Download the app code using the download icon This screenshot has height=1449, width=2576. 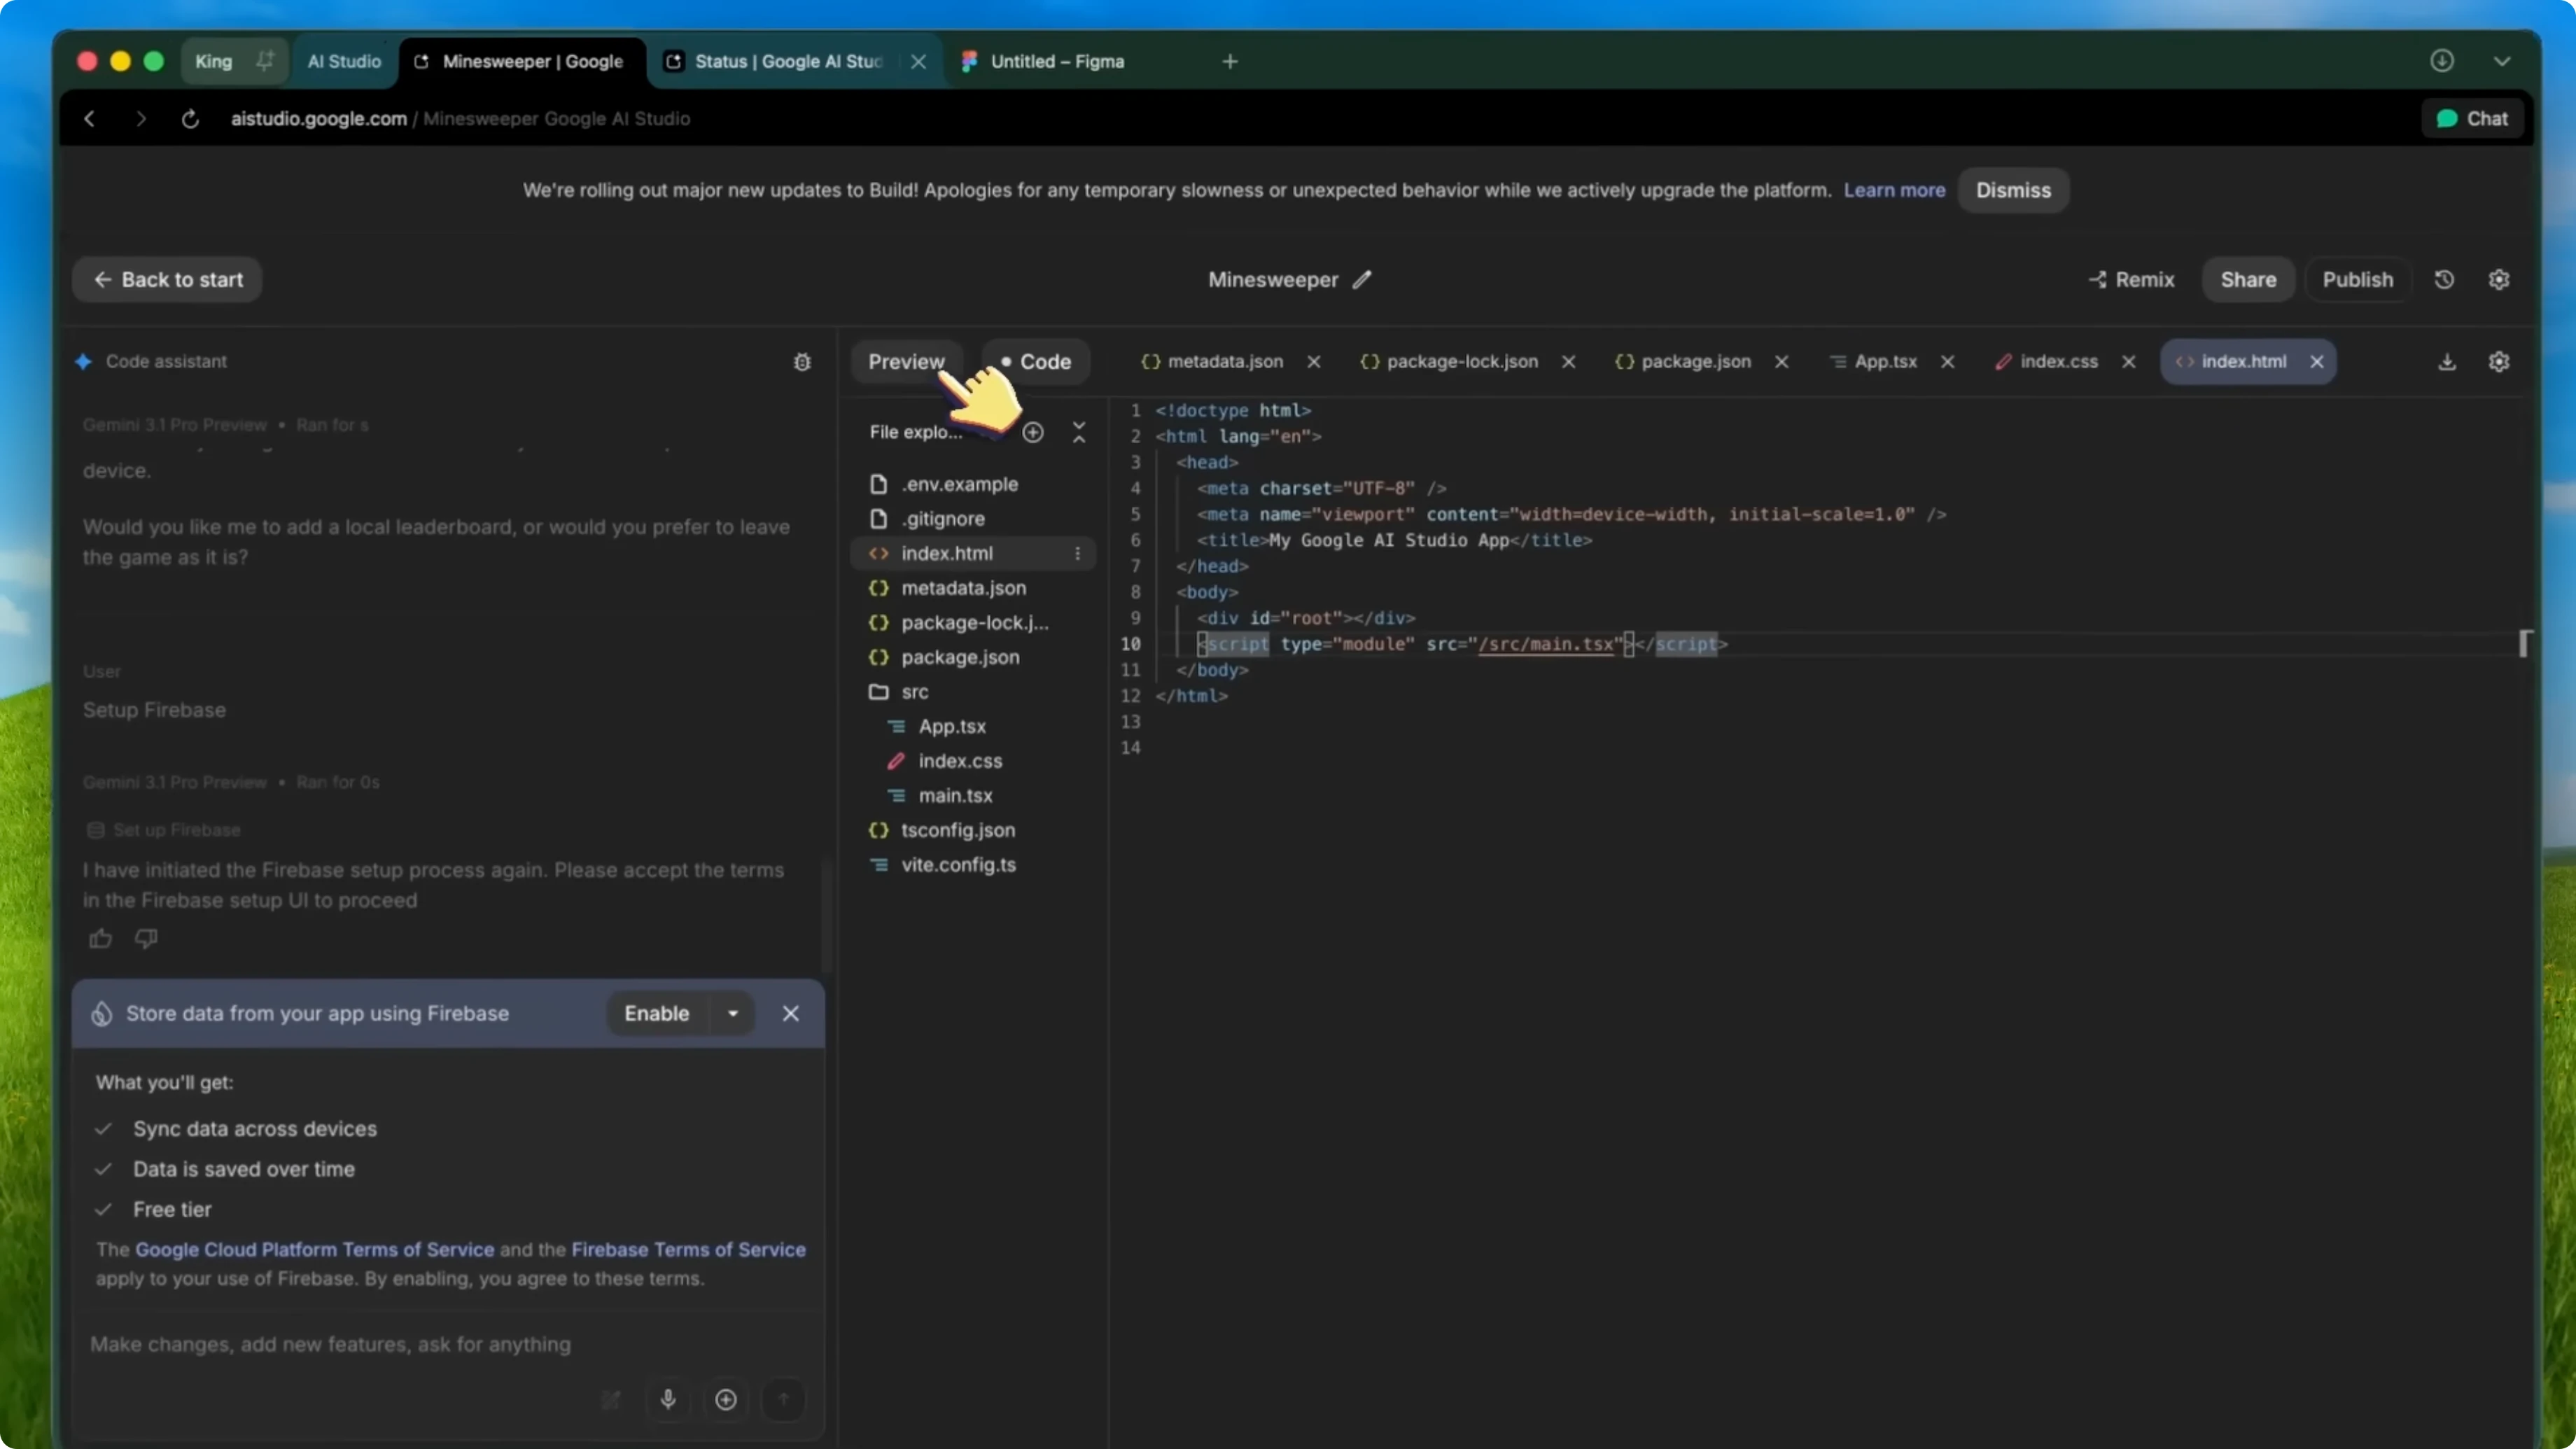pos(2447,361)
